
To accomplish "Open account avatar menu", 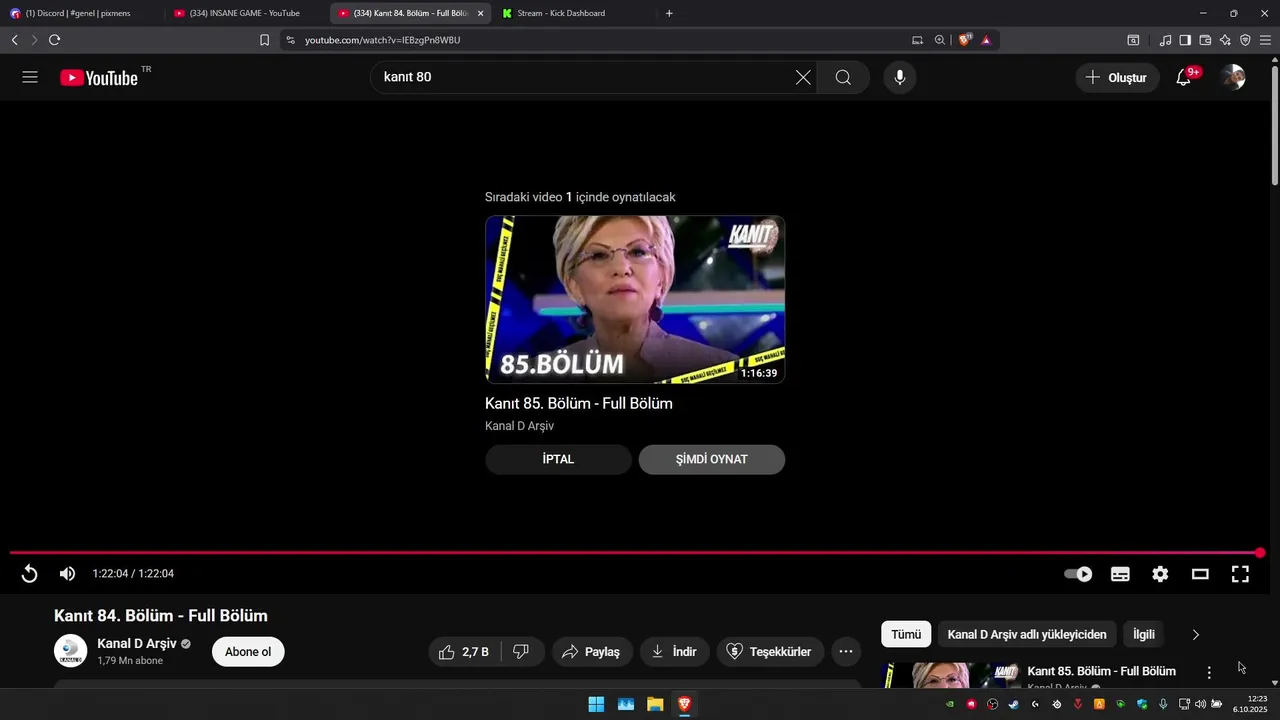I will 1234,77.
